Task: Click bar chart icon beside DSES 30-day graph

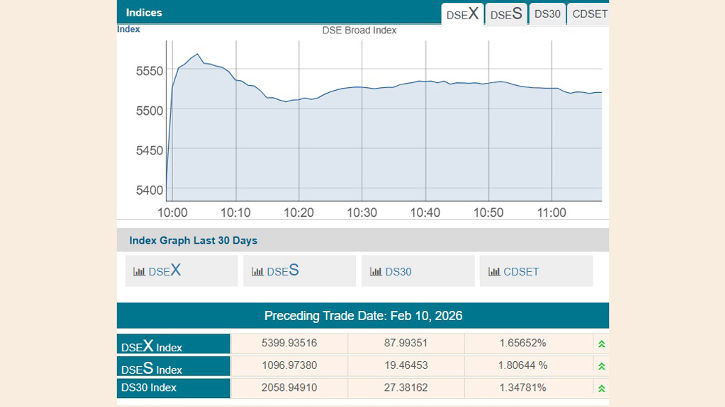Action: click(258, 271)
